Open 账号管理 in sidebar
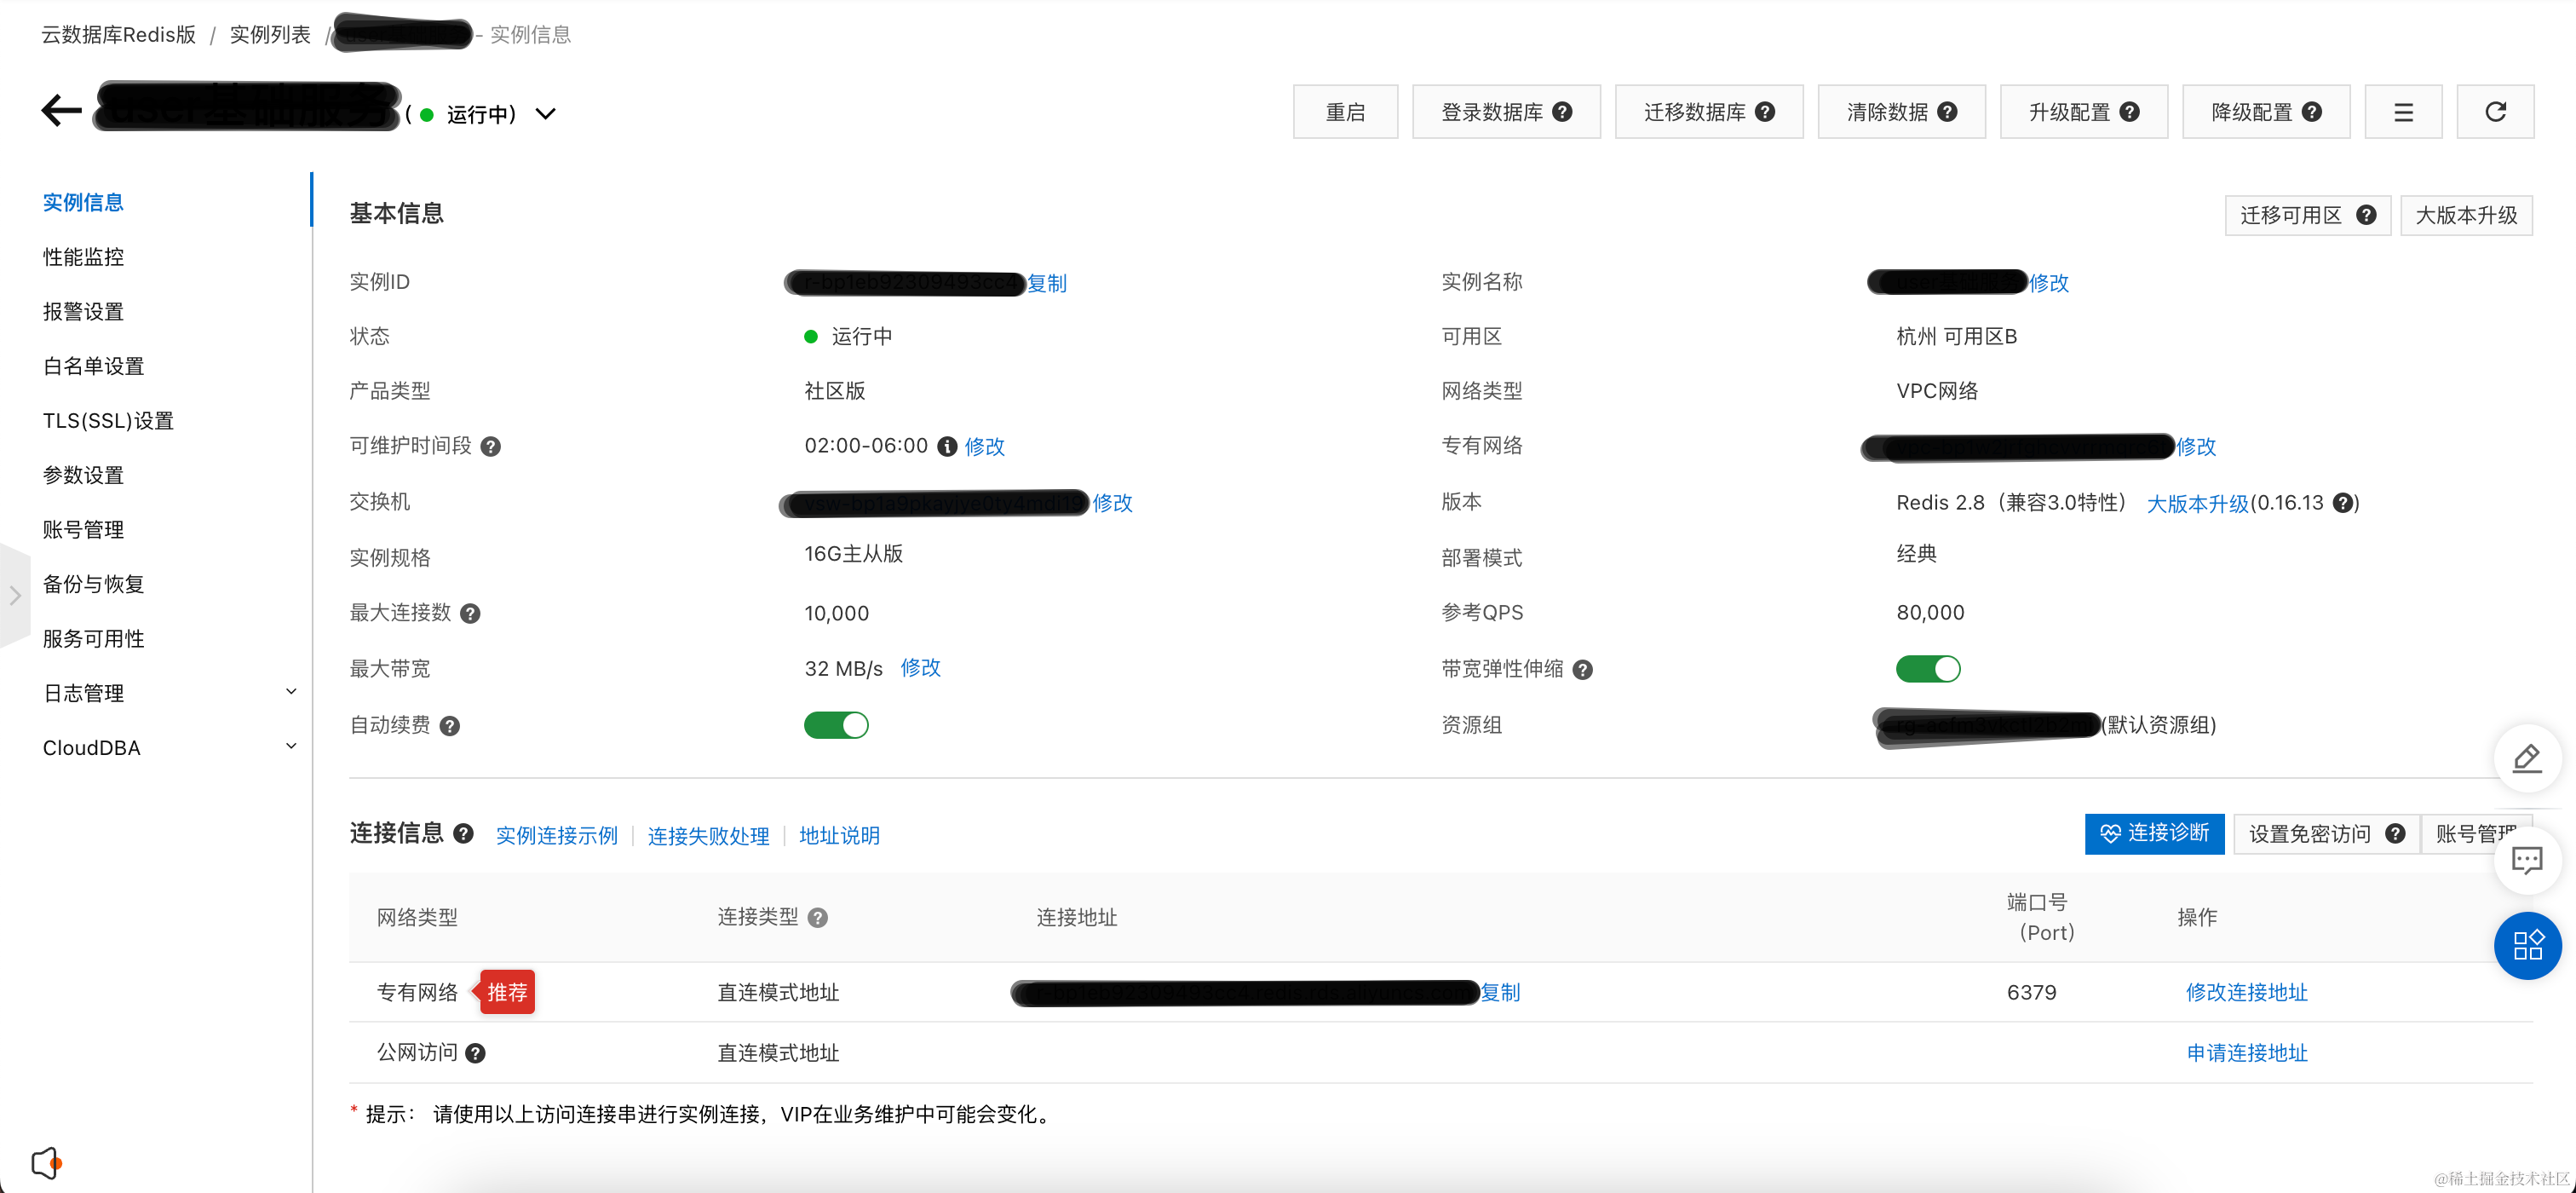 point(83,530)
